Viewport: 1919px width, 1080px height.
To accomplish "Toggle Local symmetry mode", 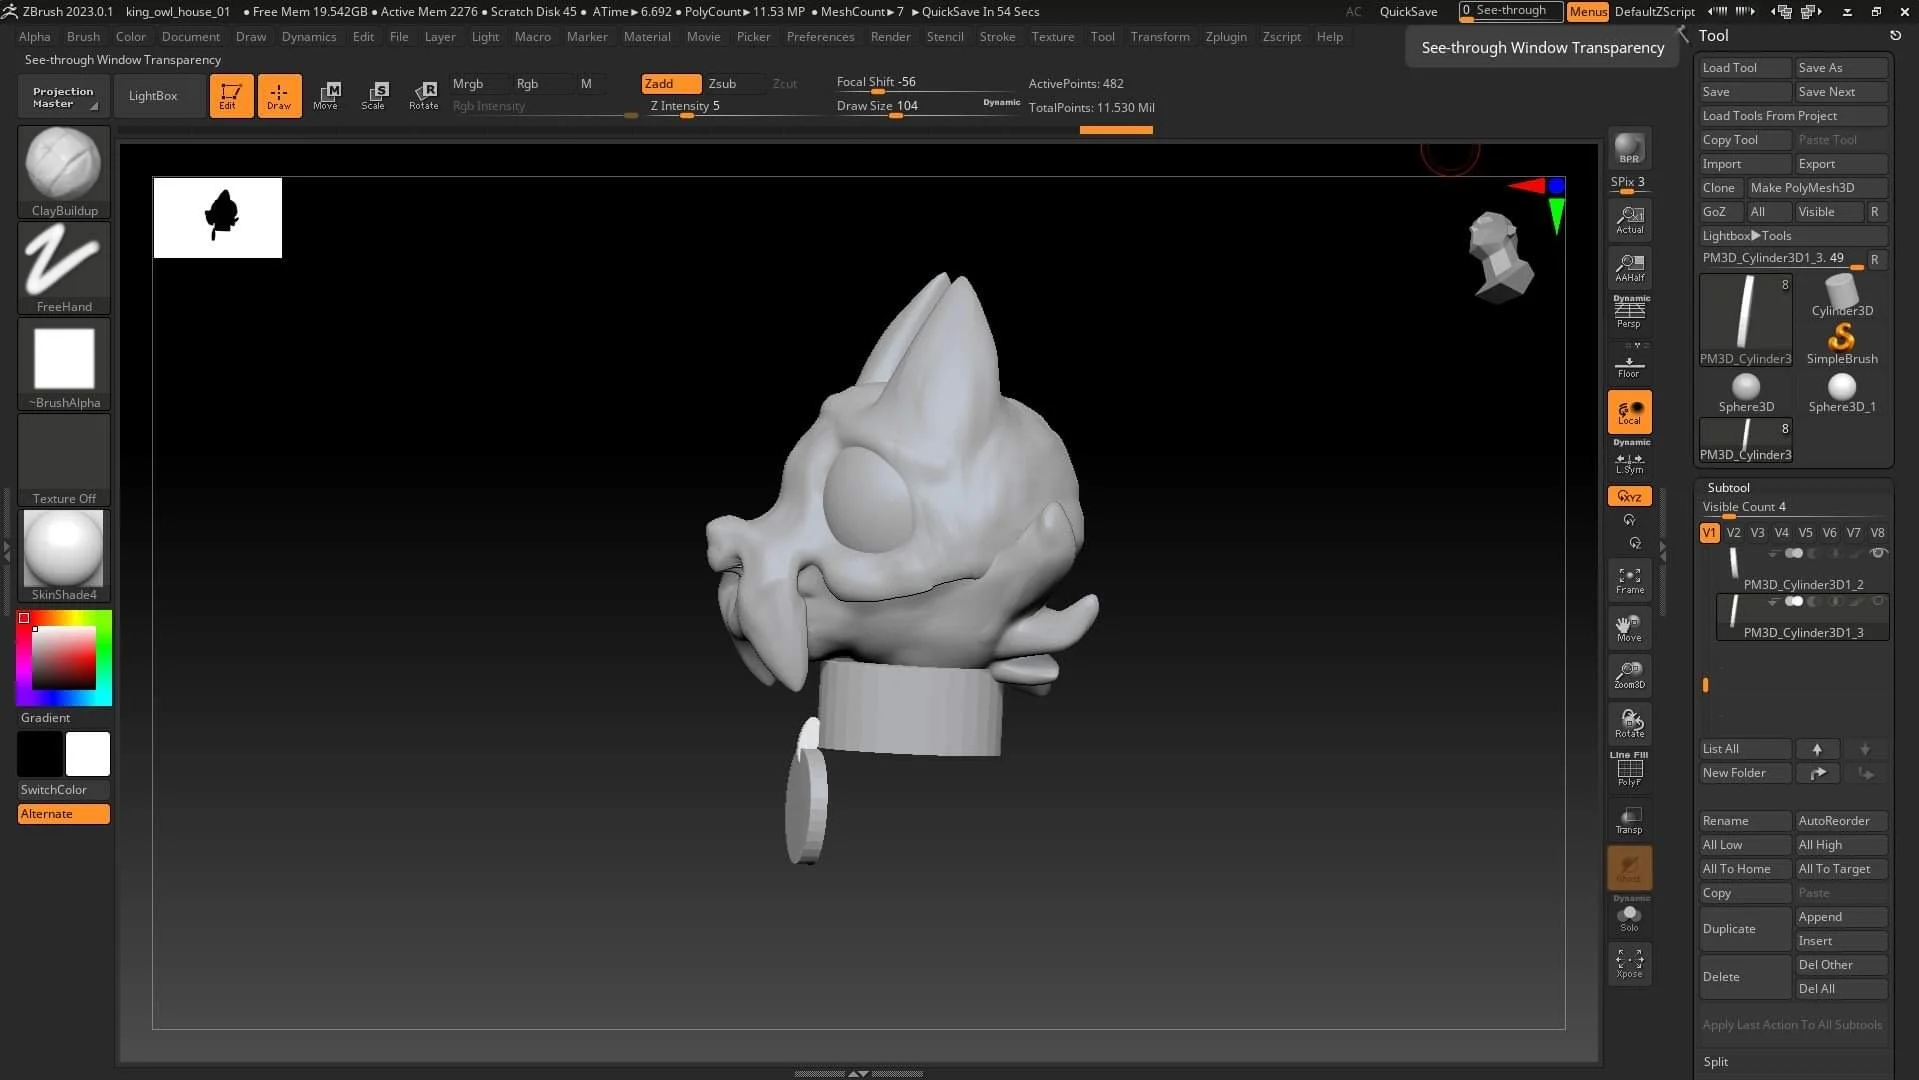I will point(1629,412).
